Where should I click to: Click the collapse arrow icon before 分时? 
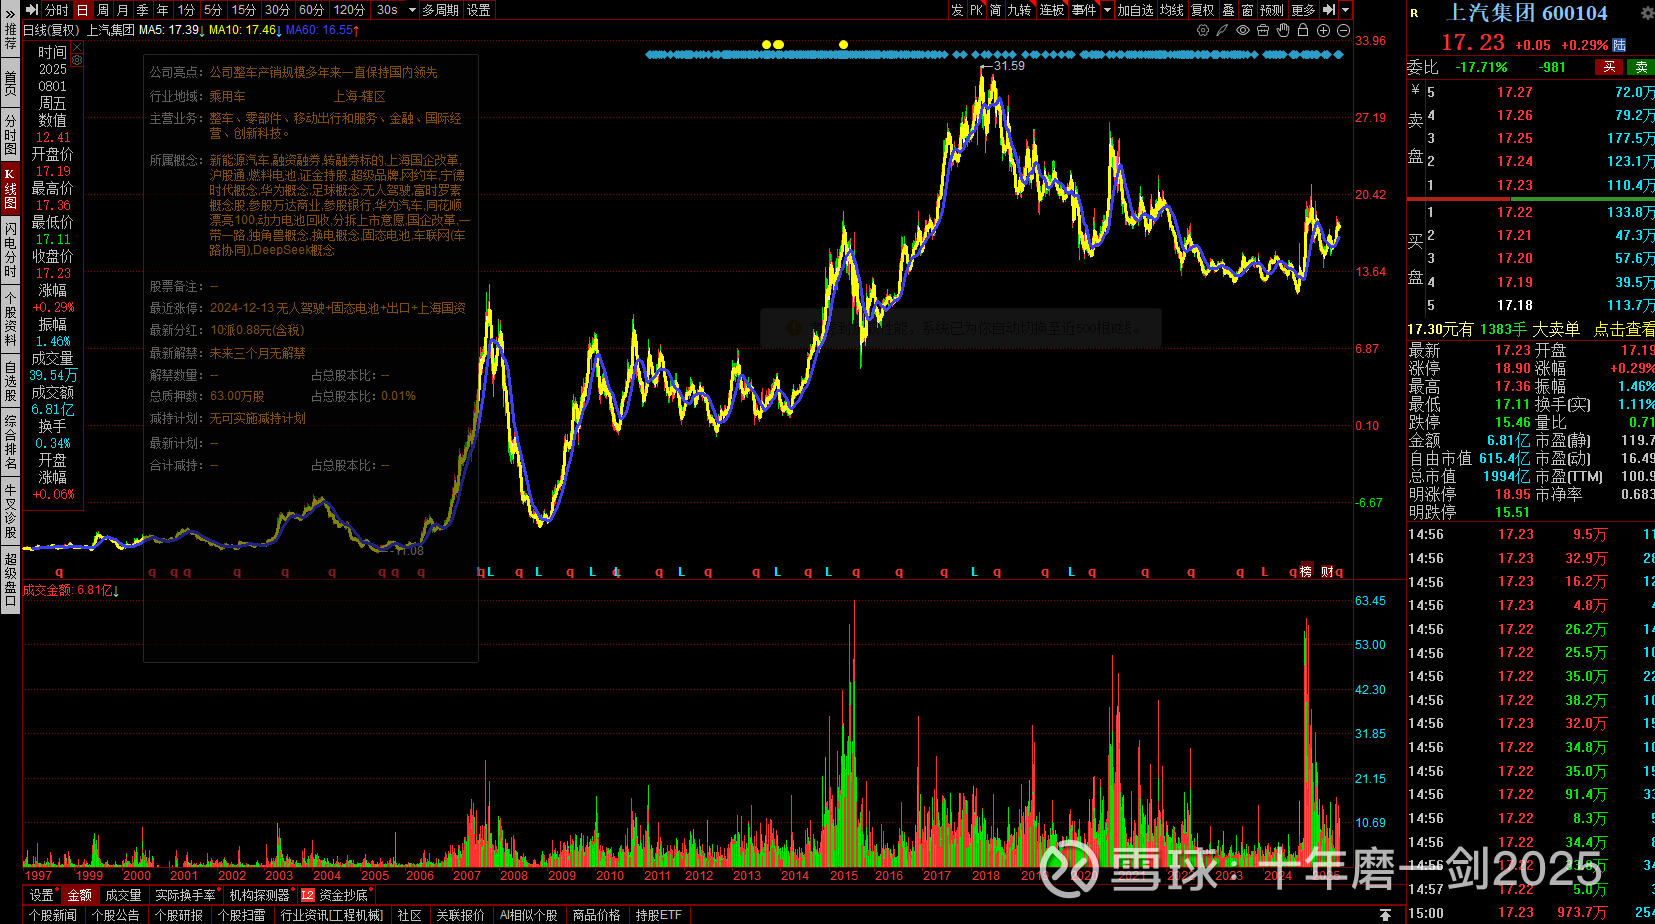[x=32, y=10]
